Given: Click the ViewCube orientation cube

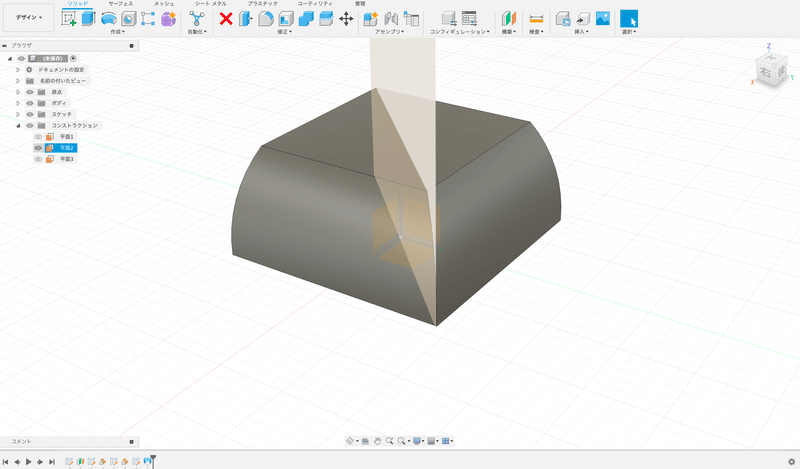Looking at the screenshot, I should pyautogui.click(x=769, y=70).
